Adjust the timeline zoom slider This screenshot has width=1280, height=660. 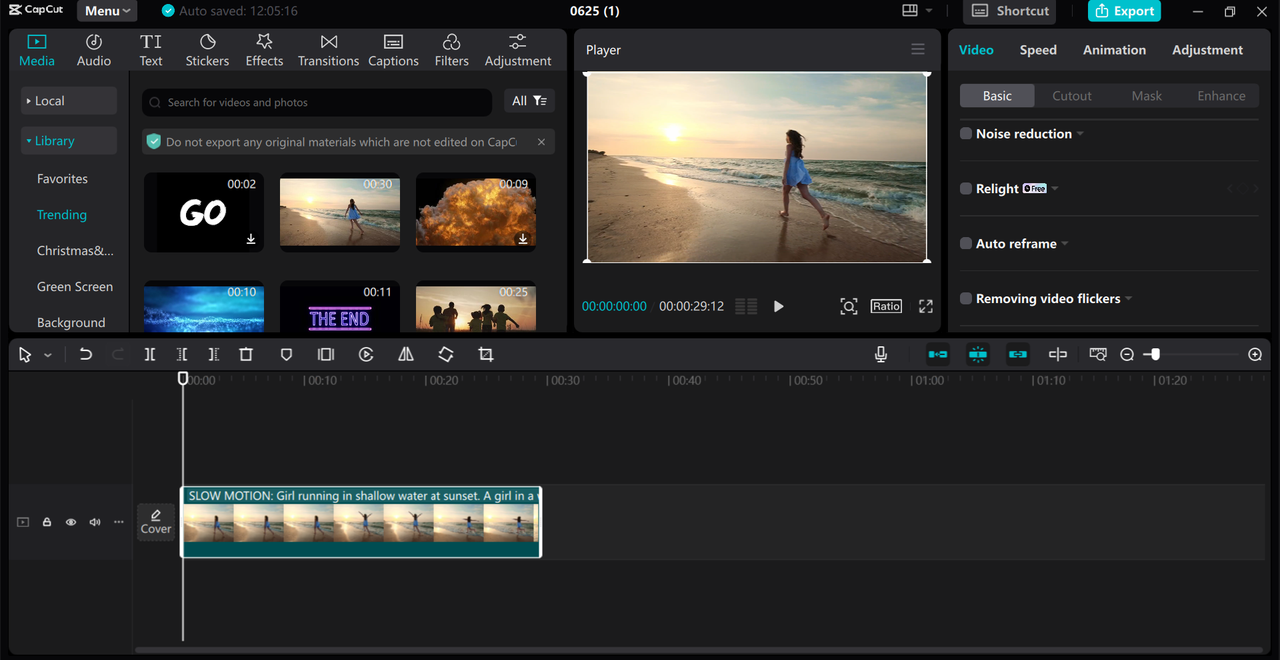point(1153,354)
